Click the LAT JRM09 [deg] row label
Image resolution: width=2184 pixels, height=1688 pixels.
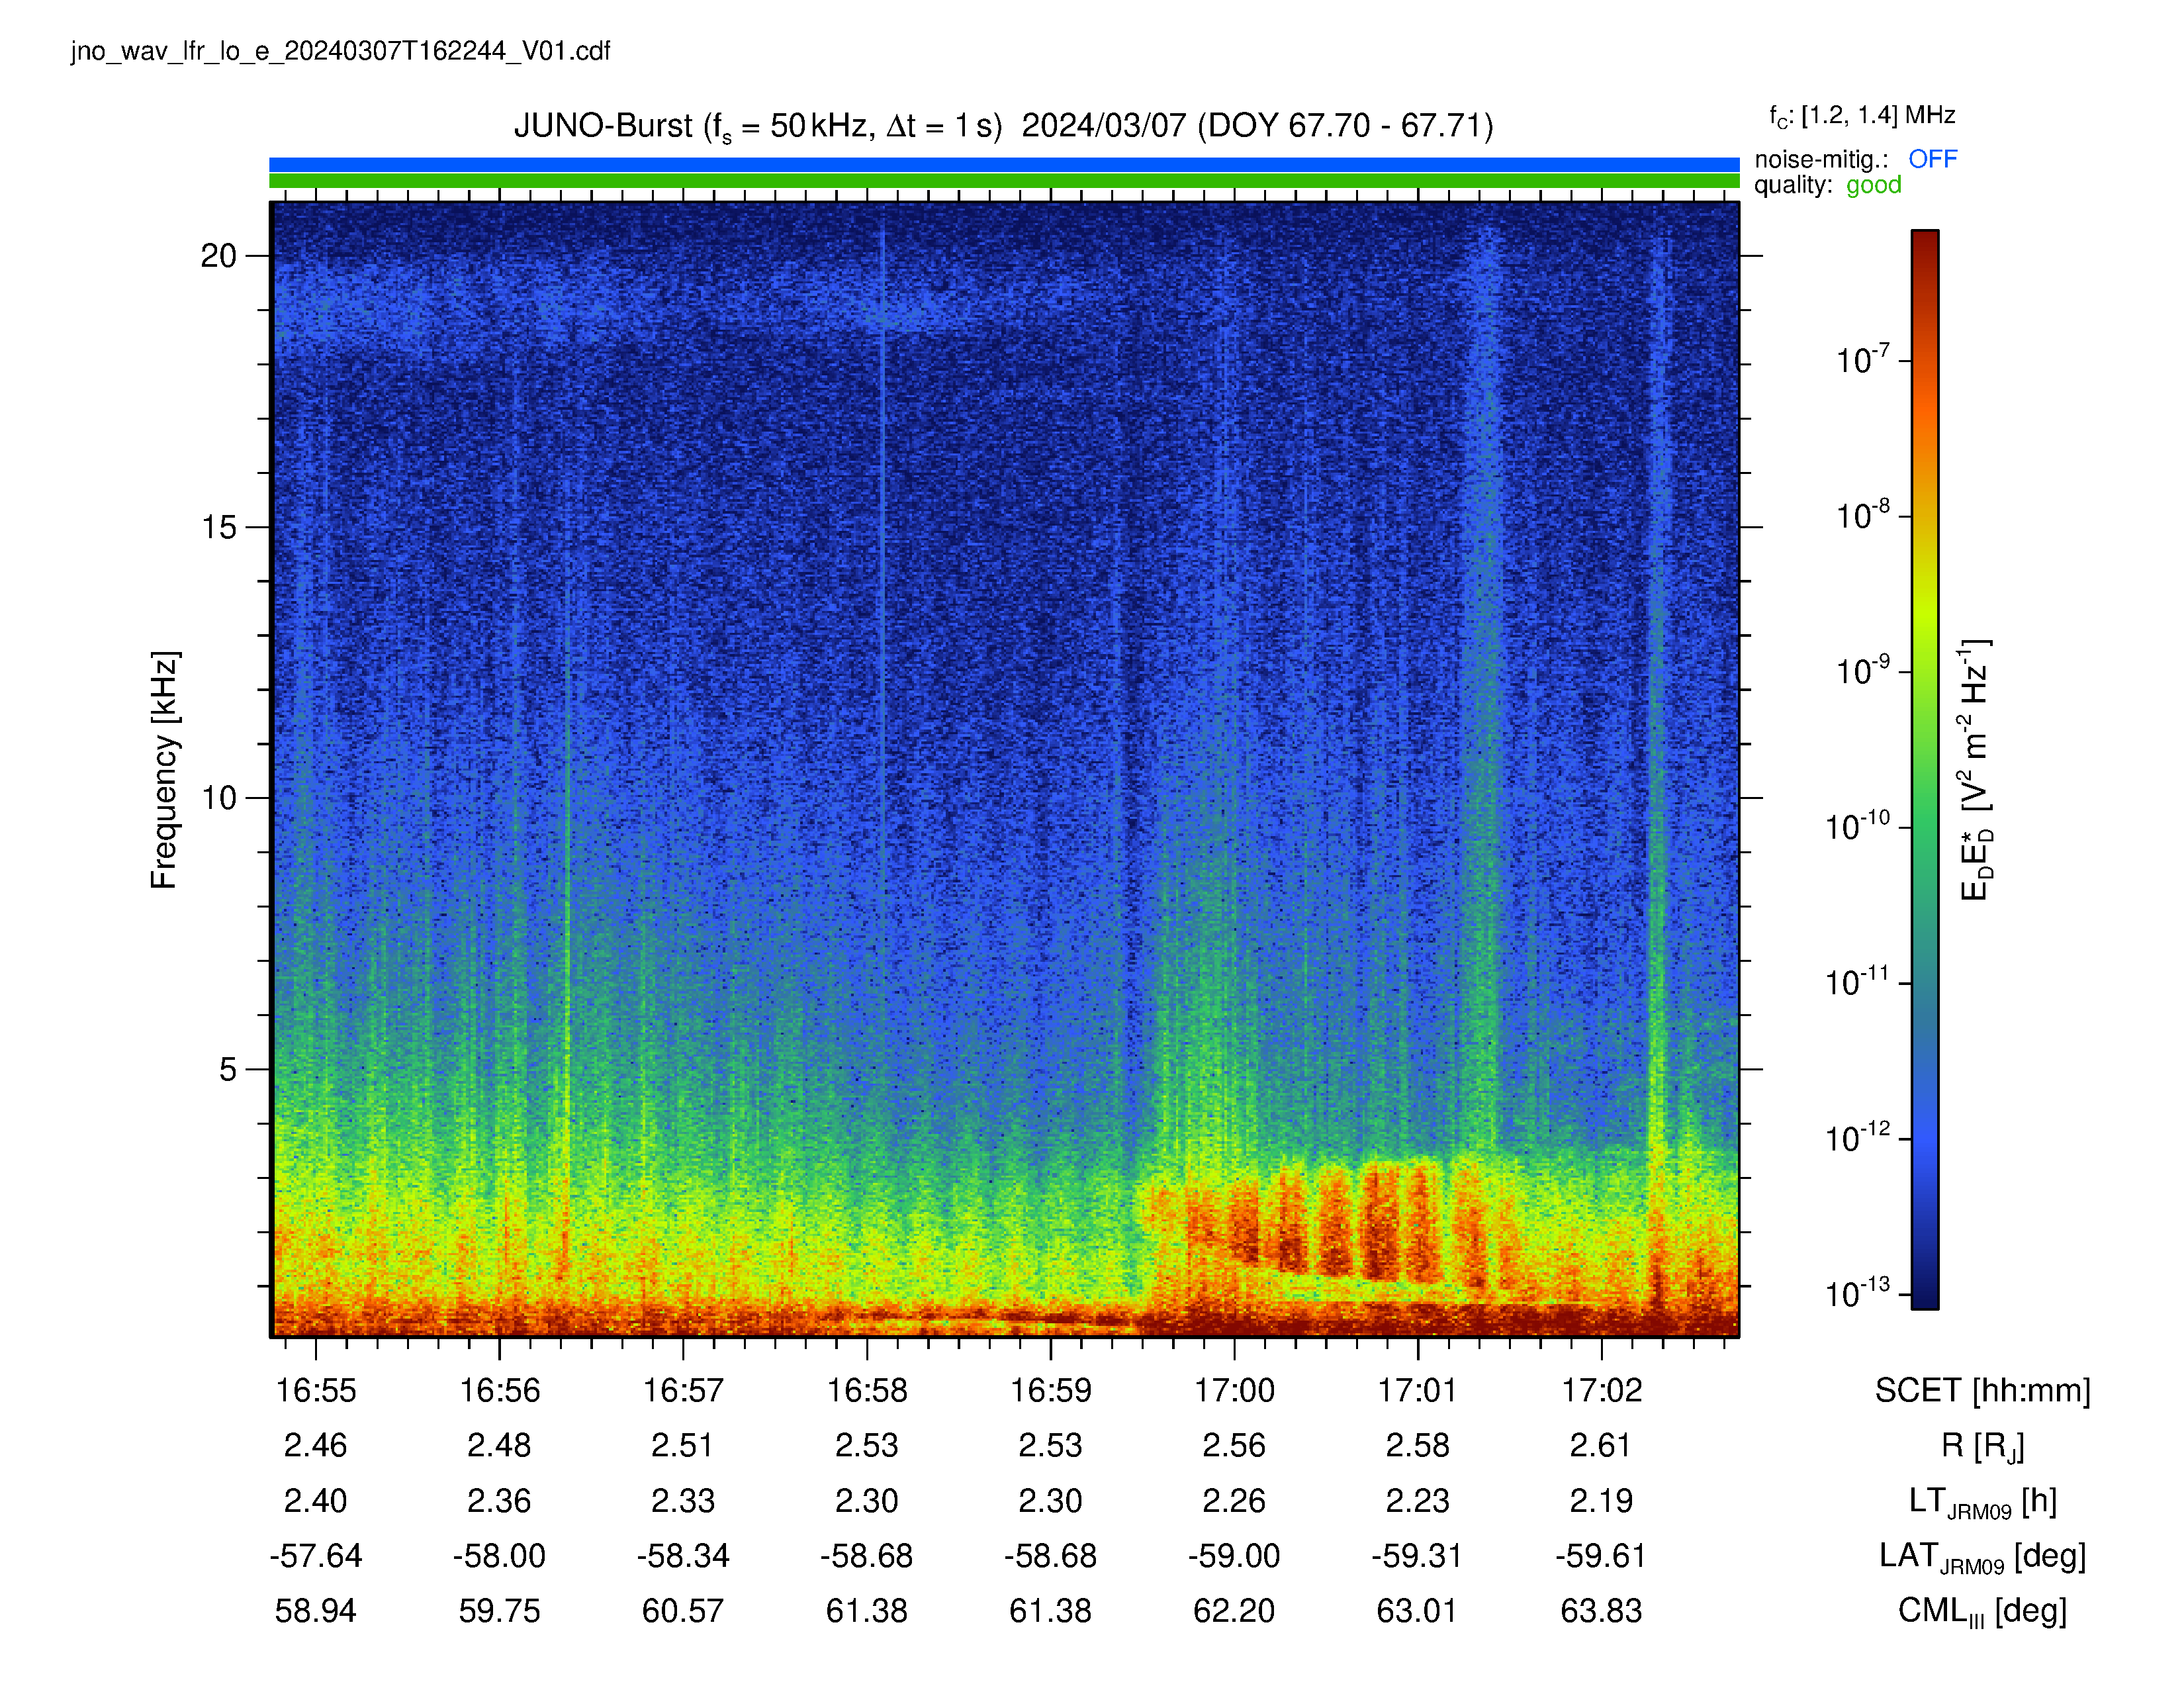[x=1982, y=1556]
